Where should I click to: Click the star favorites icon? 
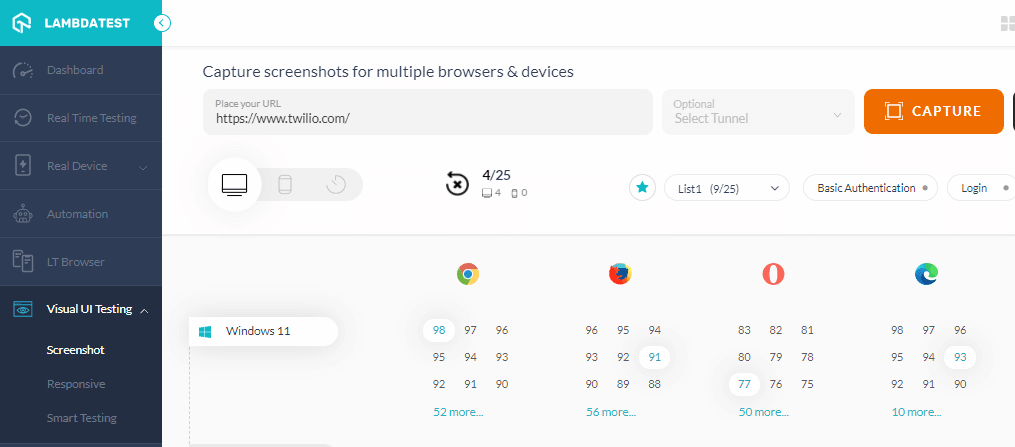[x=642, y=188]
